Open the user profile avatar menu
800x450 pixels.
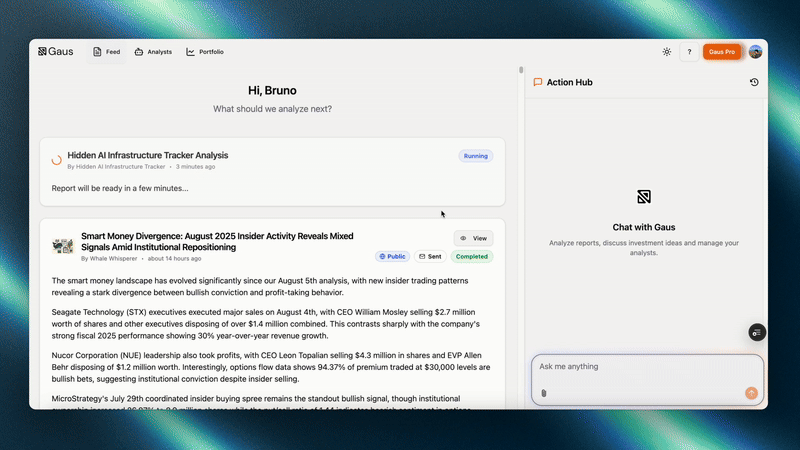pyautogui.click(x=755, y=52)
